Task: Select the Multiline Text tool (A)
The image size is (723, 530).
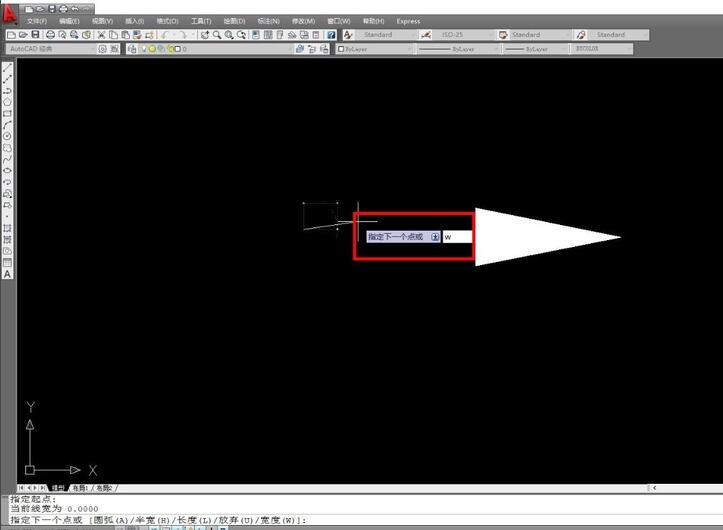Action: (8, 273)
